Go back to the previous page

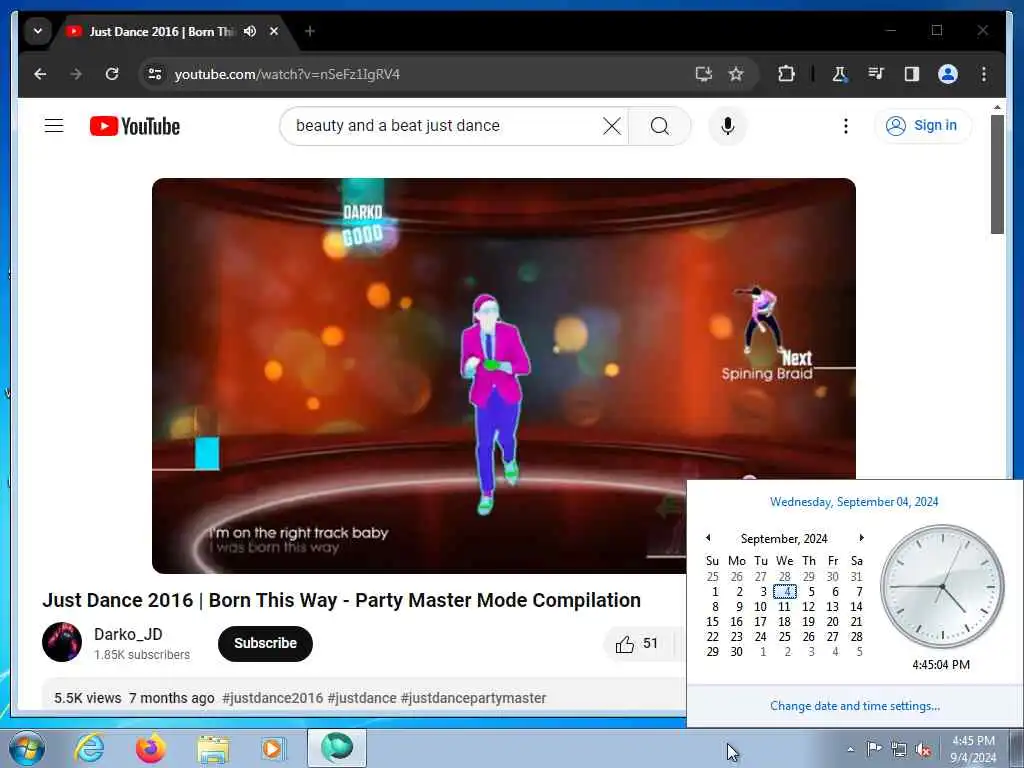[40, 74]
